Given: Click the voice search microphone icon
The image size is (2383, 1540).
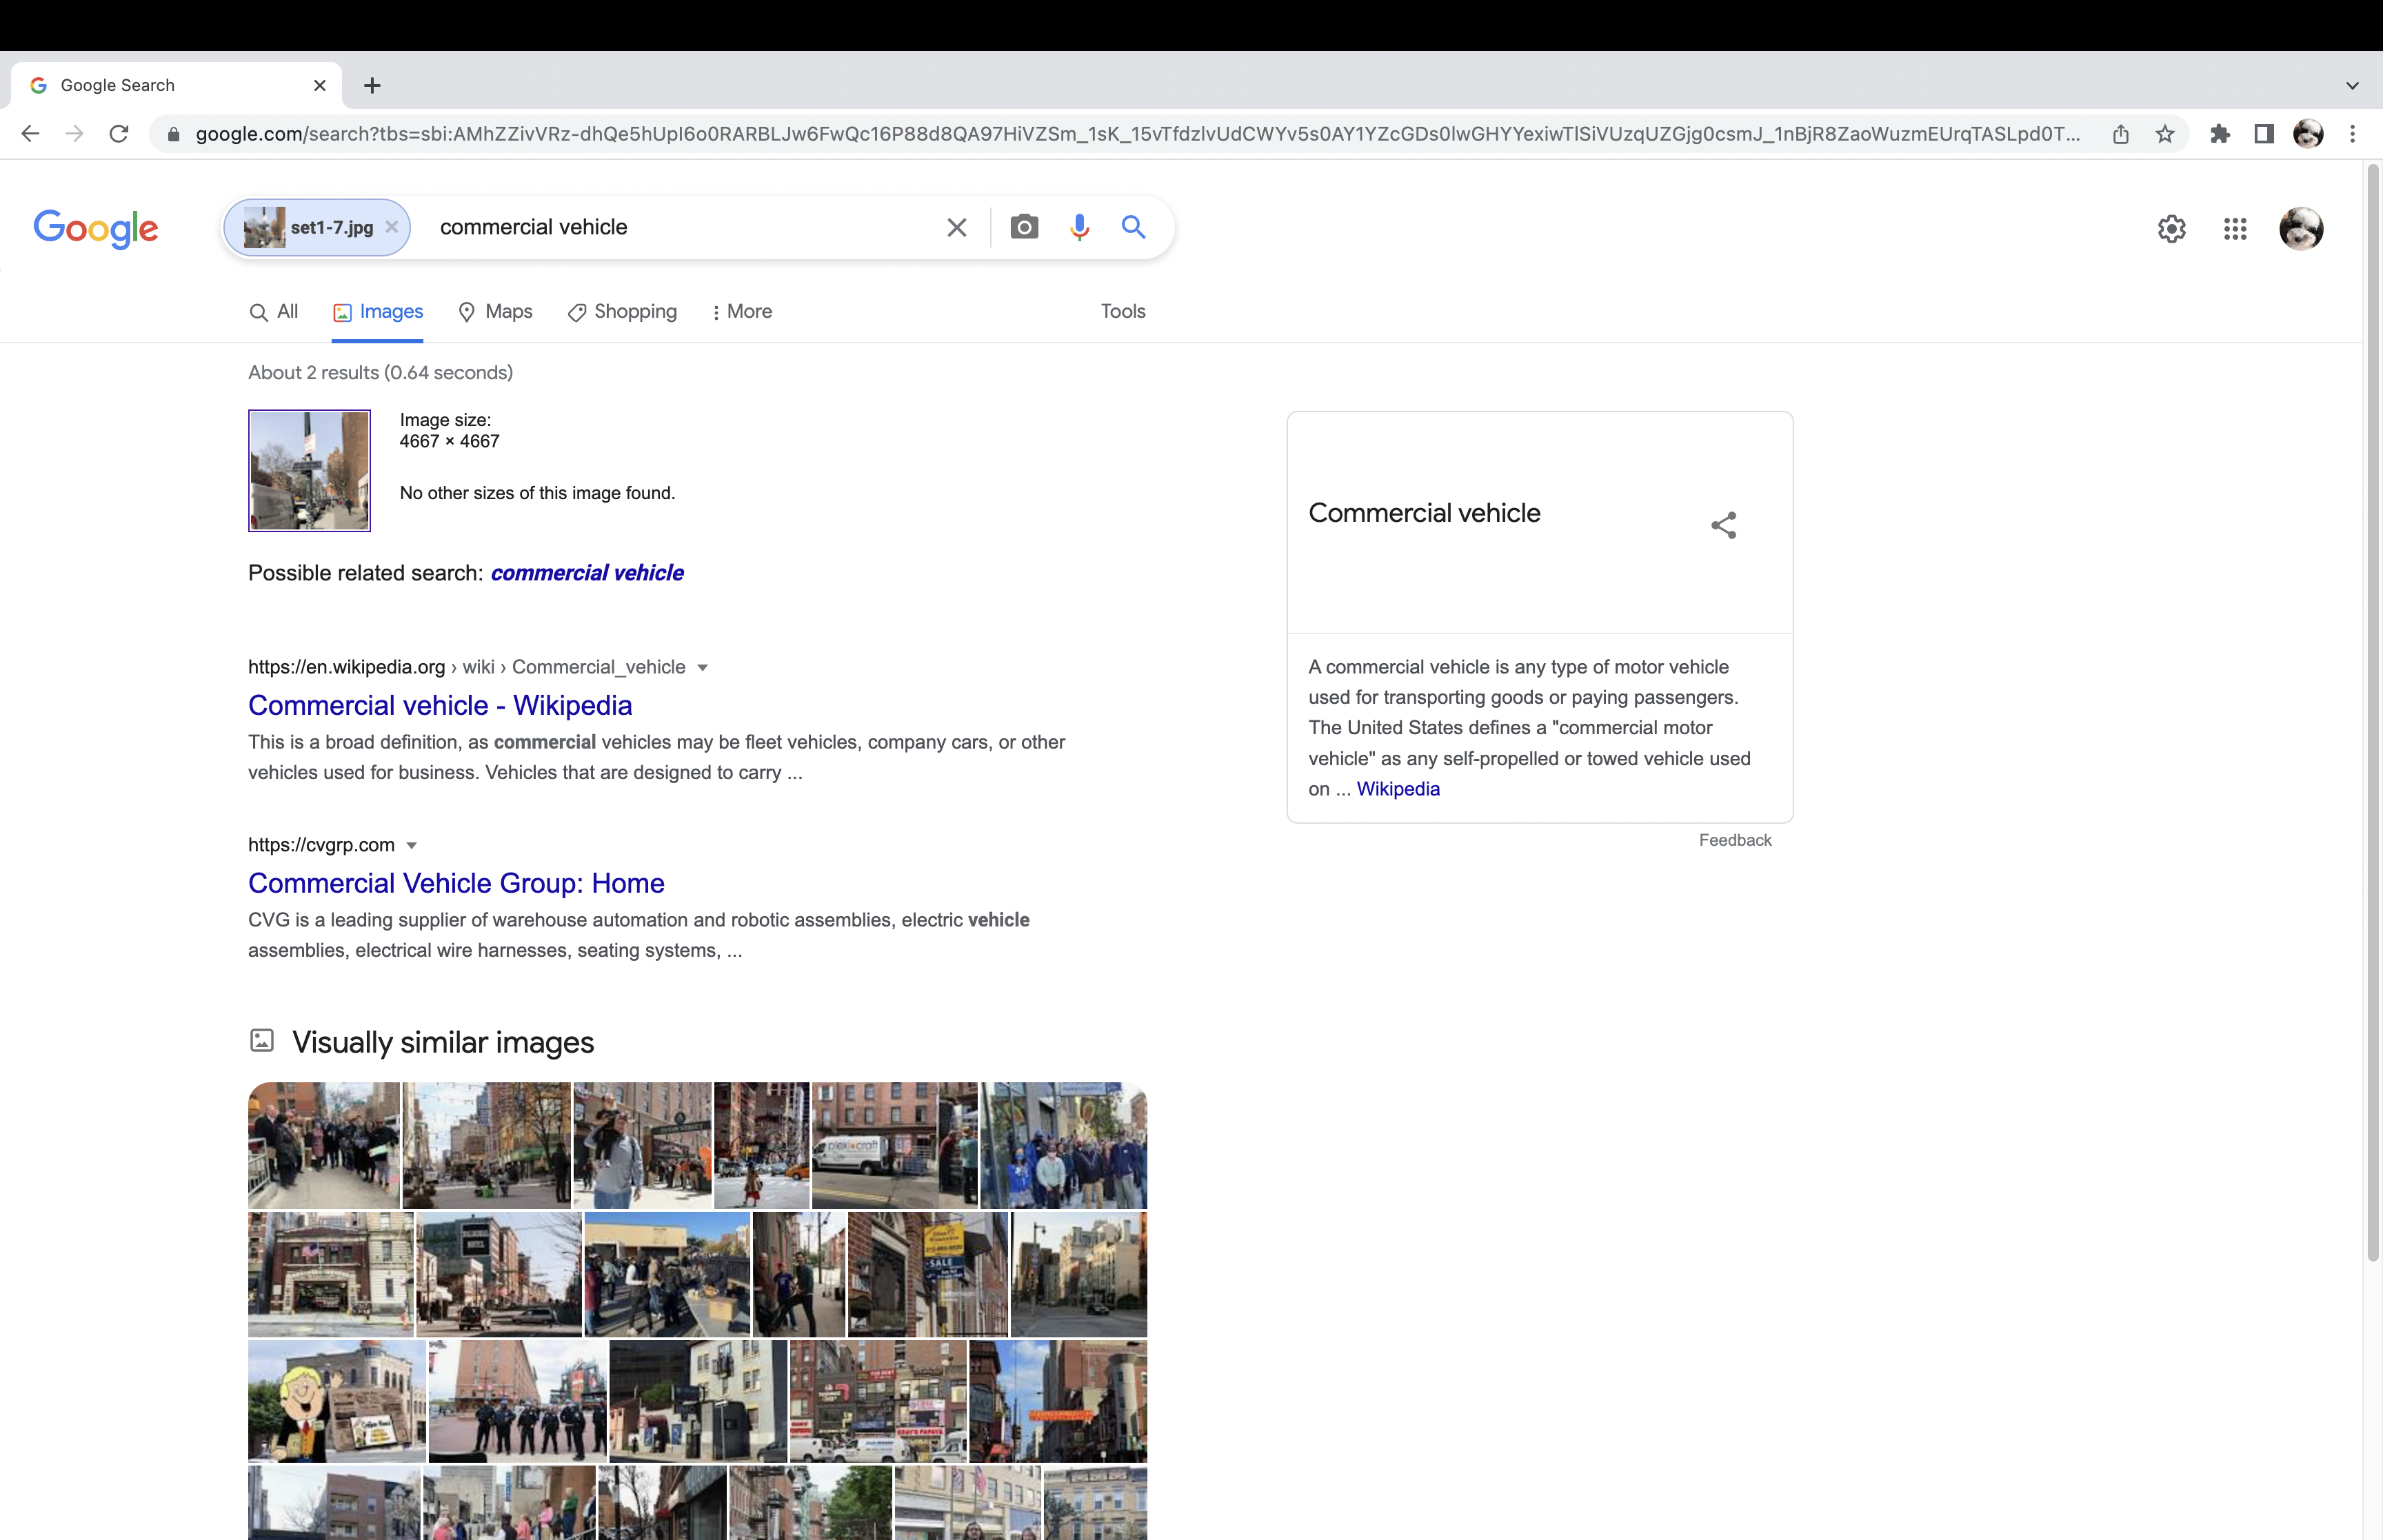Looking at the screenshot, I should (x=1079, y=227).
